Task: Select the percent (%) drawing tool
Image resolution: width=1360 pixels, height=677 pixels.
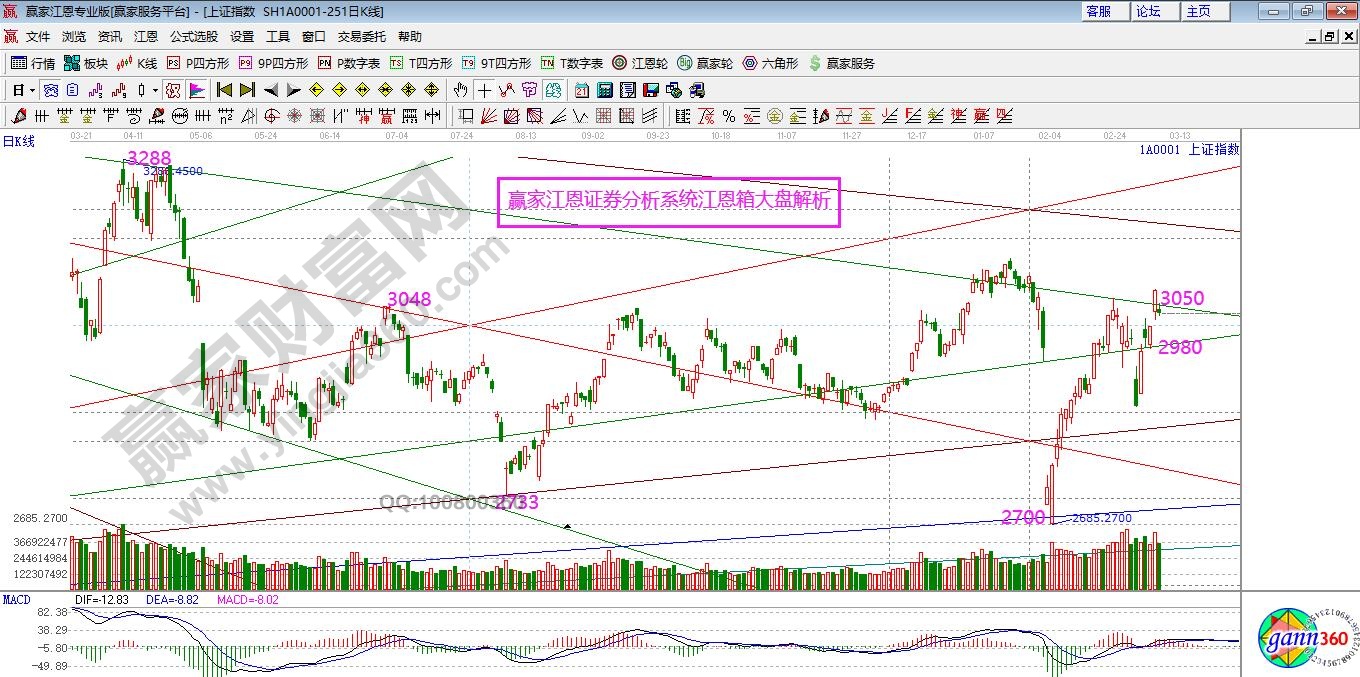Action: (x=728, y=116)
